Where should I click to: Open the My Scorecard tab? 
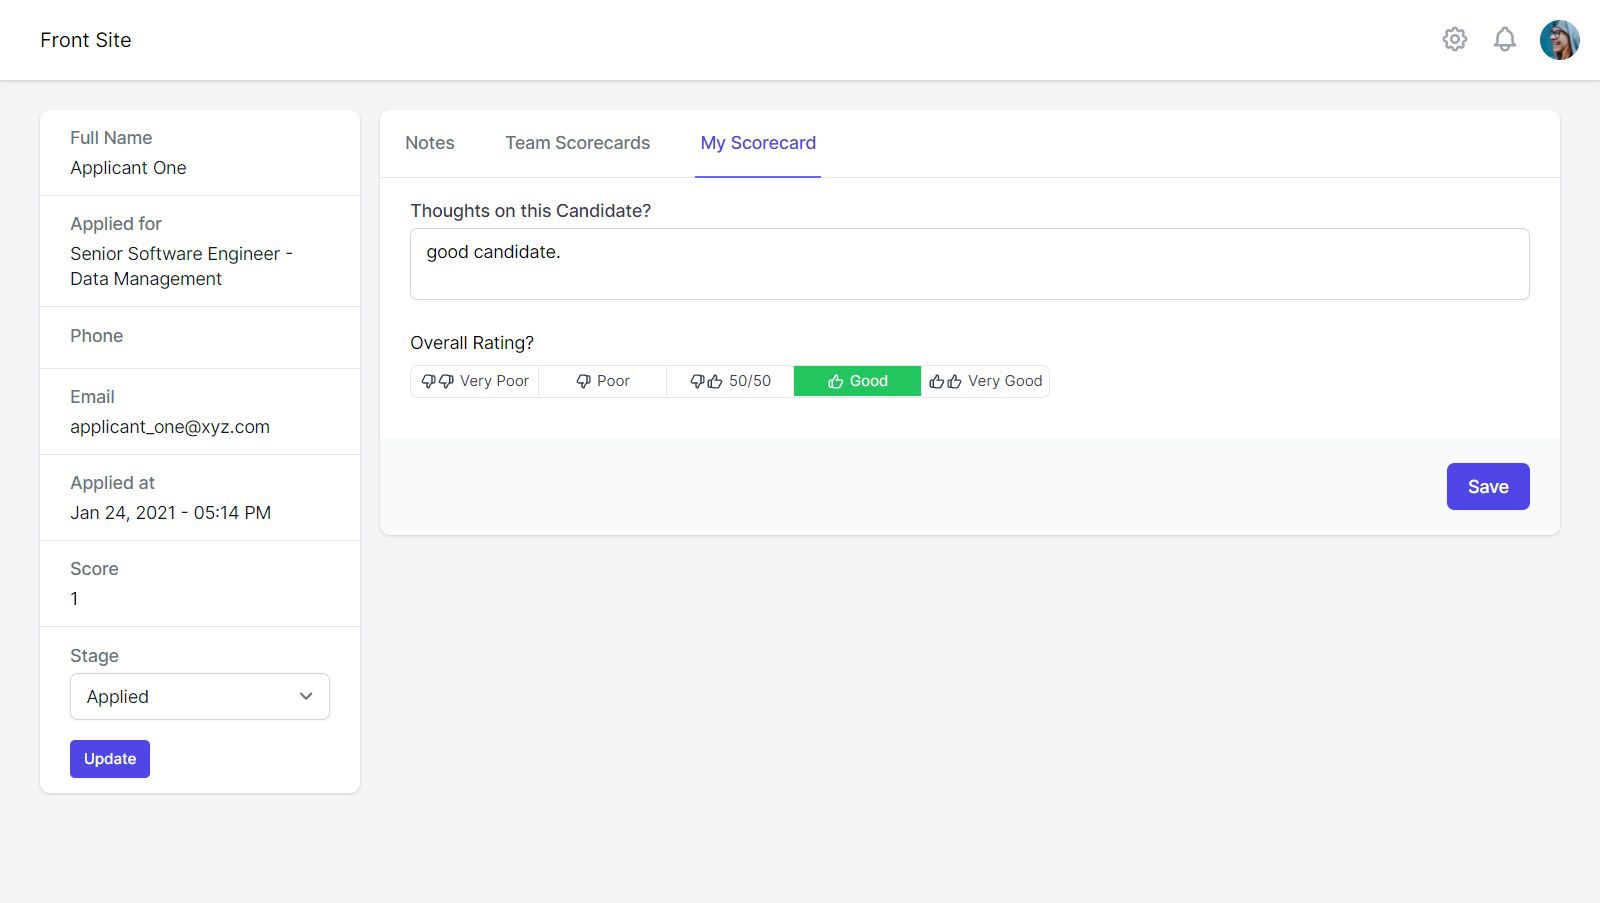tap(757, 143)
